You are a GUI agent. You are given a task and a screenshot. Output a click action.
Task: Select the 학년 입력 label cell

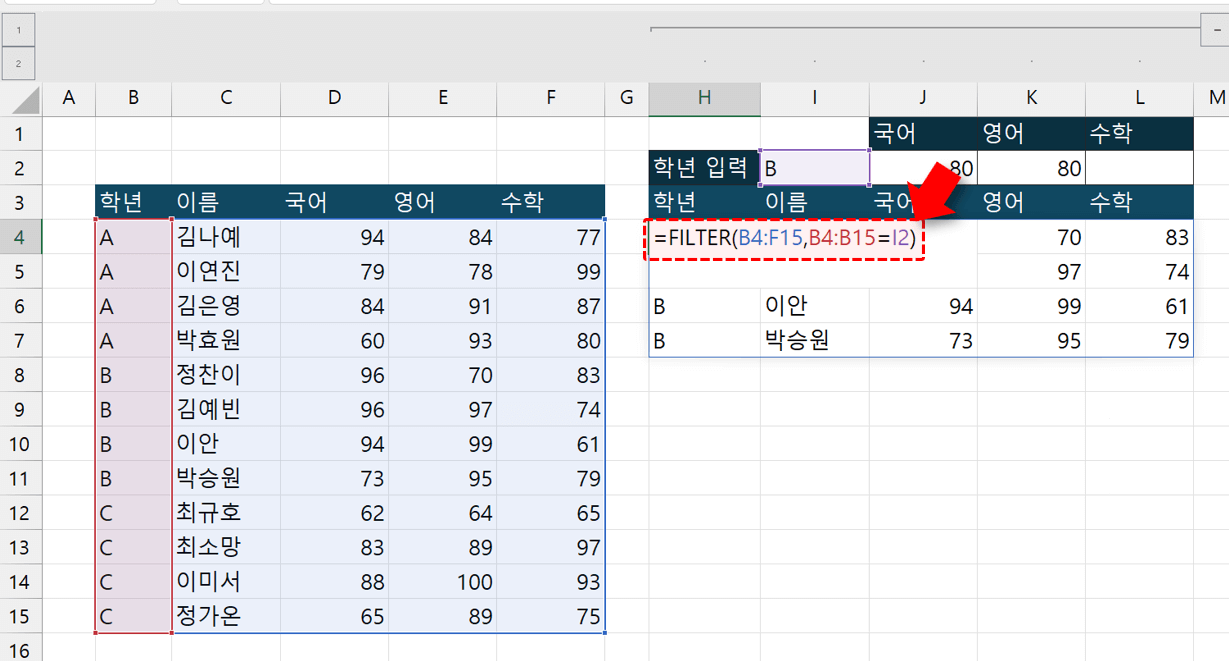[x=704, y=168]
